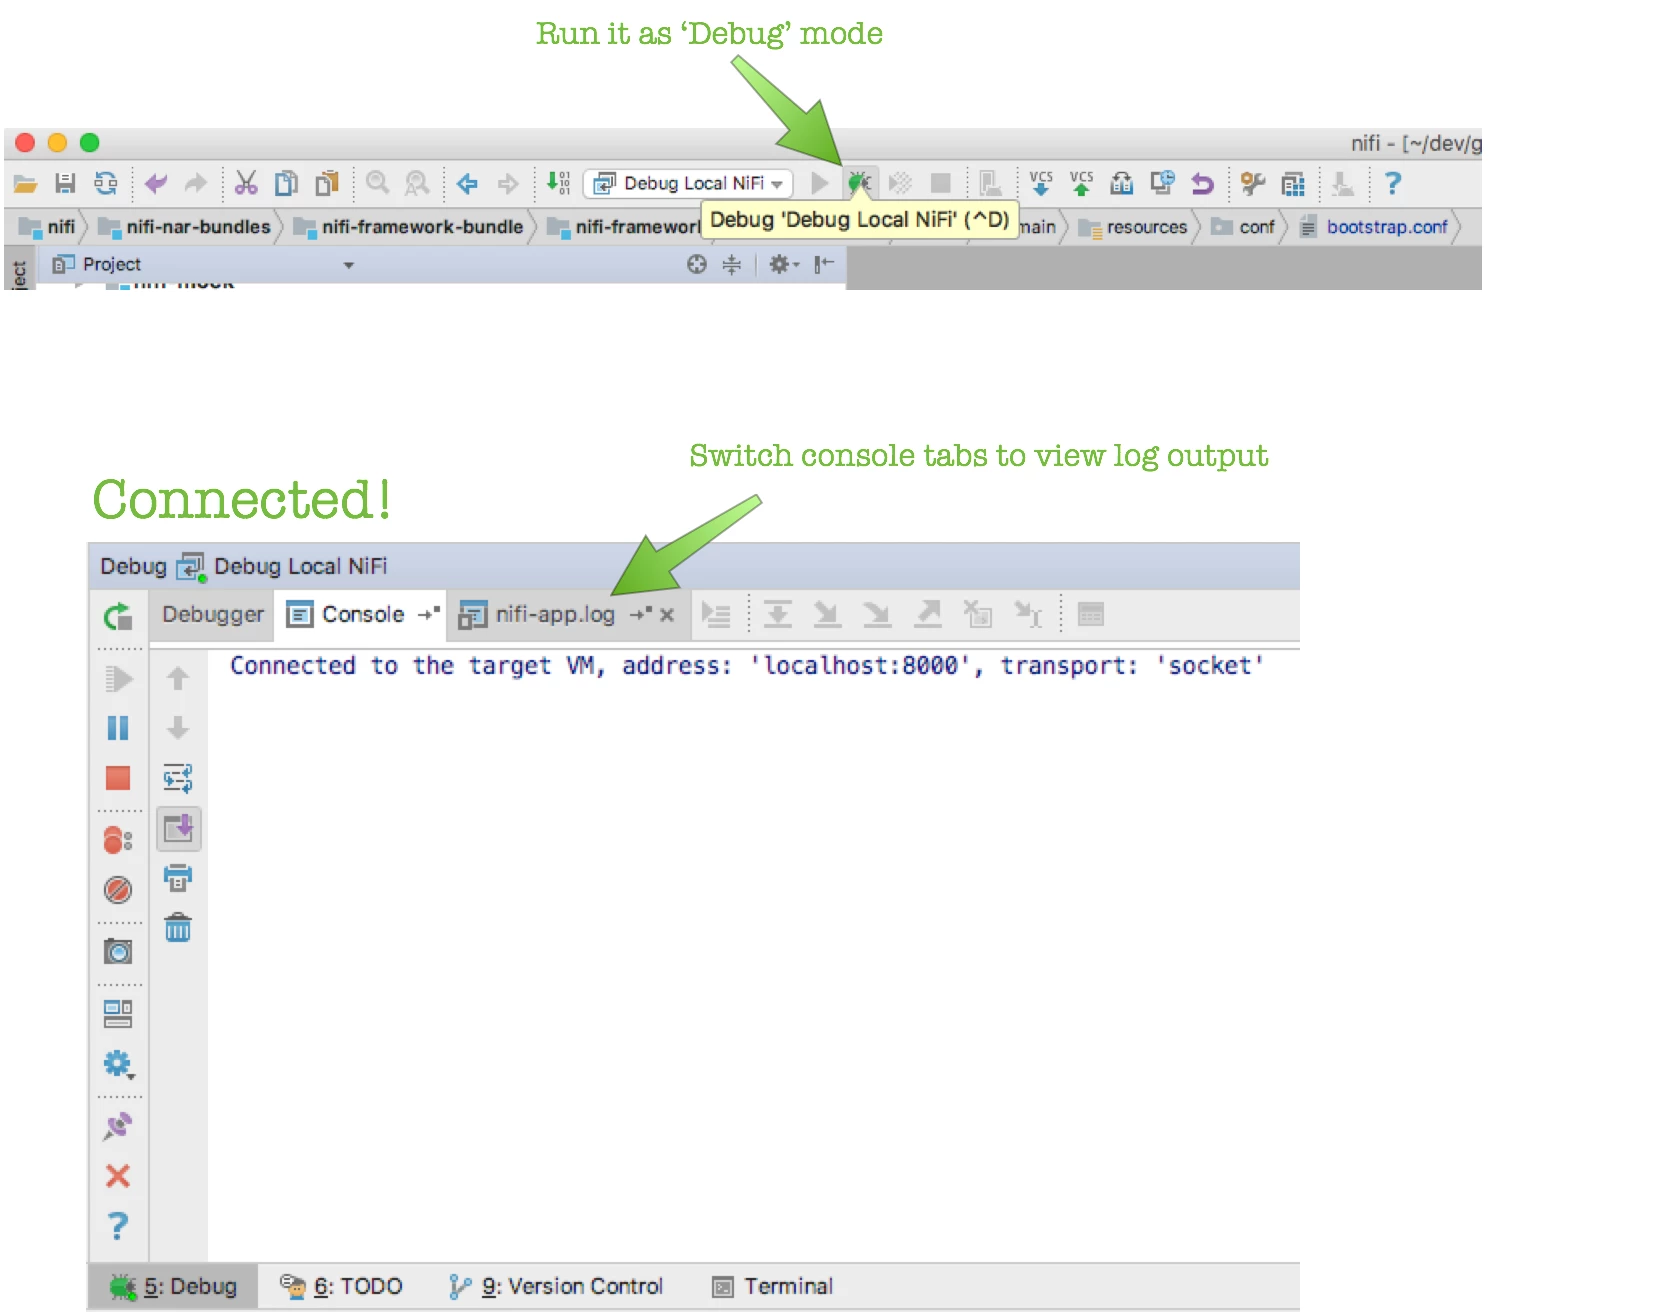The height and width of the screenshot is (1316, 1676).
Task: Stop the debug session with the red square
Action: [118, 778]
